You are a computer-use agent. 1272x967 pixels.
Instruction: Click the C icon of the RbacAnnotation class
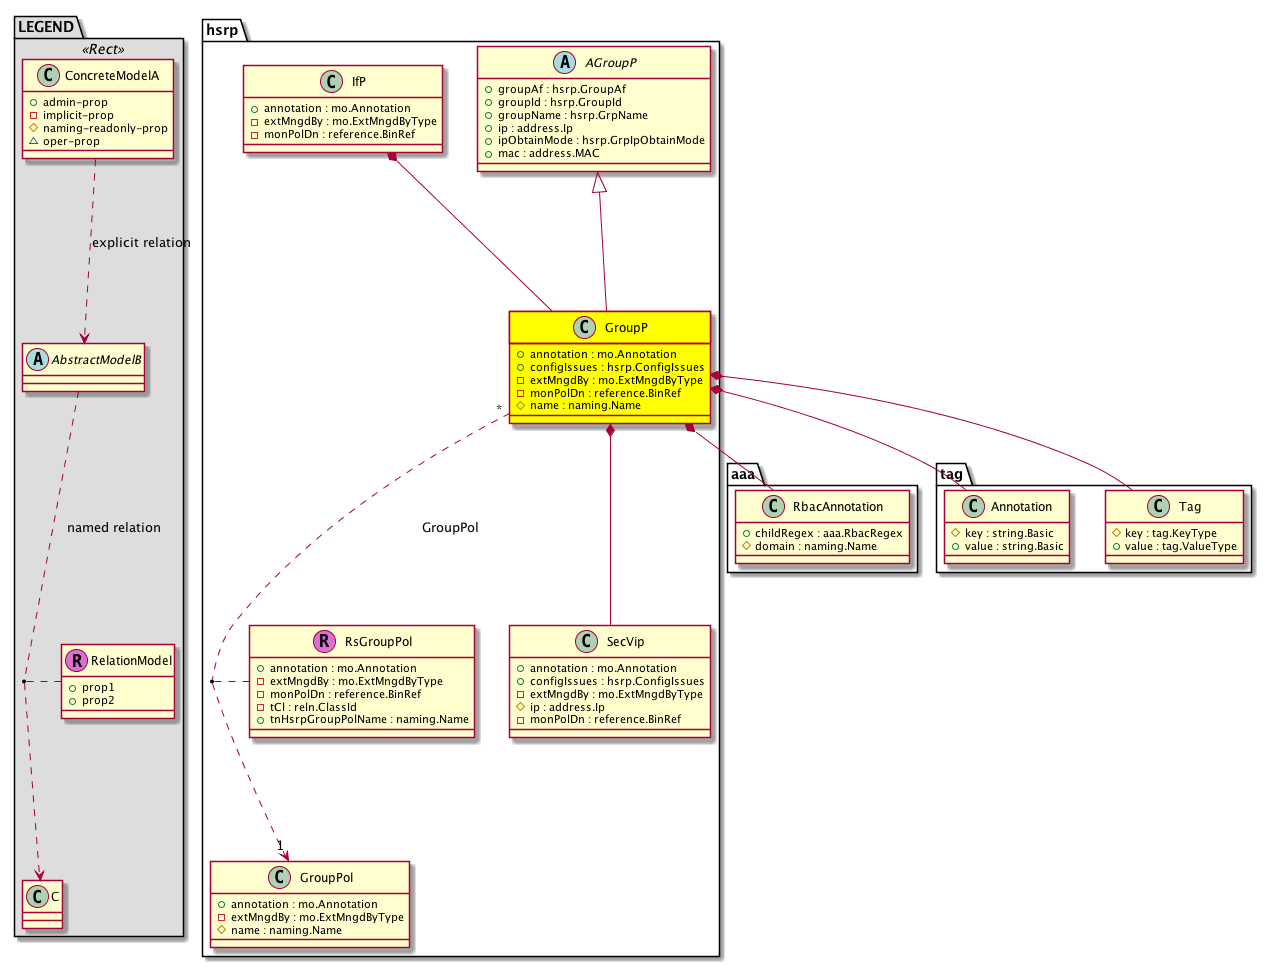[x=773, y=507]
